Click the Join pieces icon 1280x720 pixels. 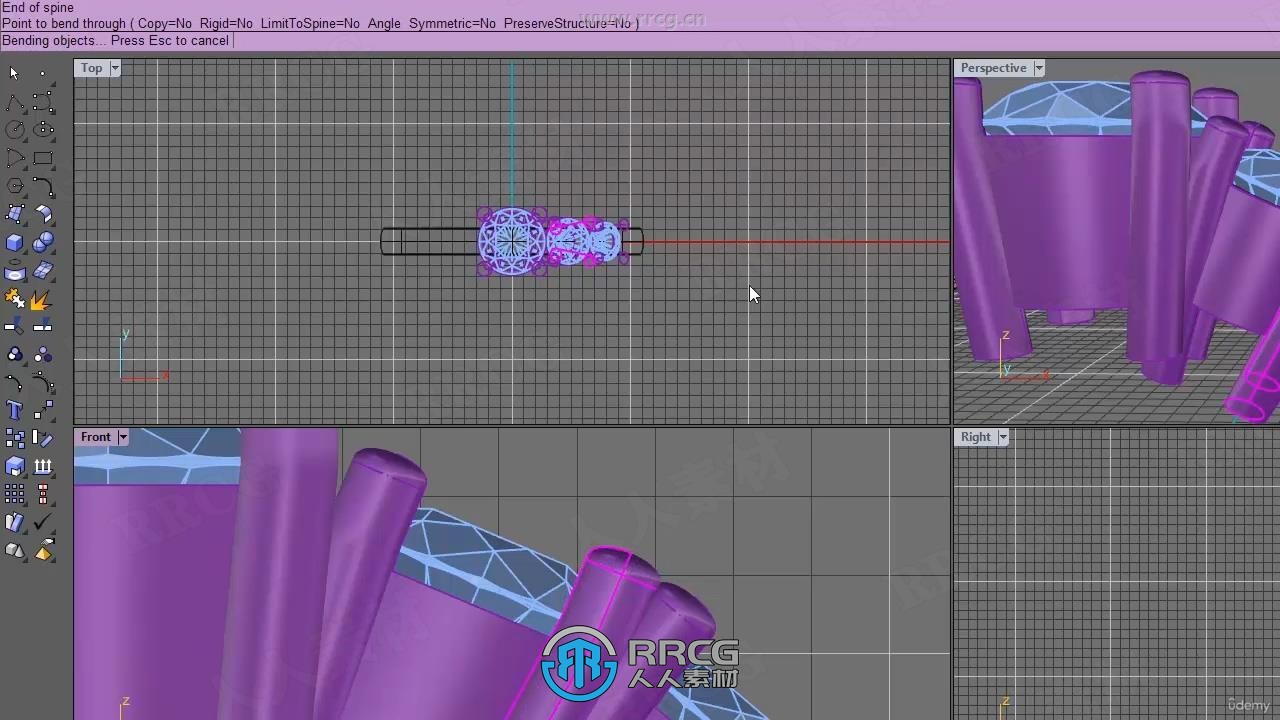tap(14, 299)
